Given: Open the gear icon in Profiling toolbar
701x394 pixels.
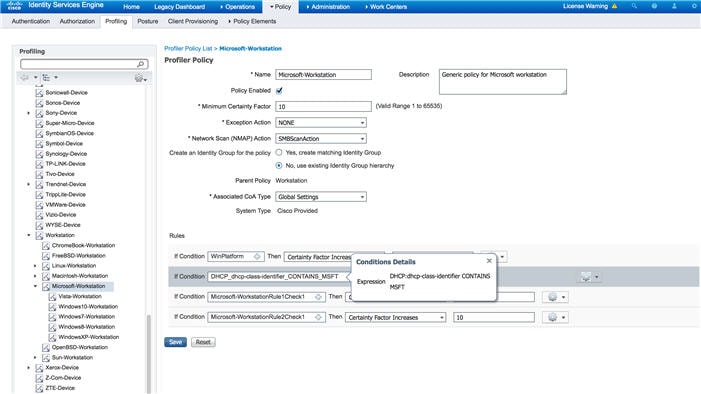Looking at the screenshot, I should tap(139, 78).
